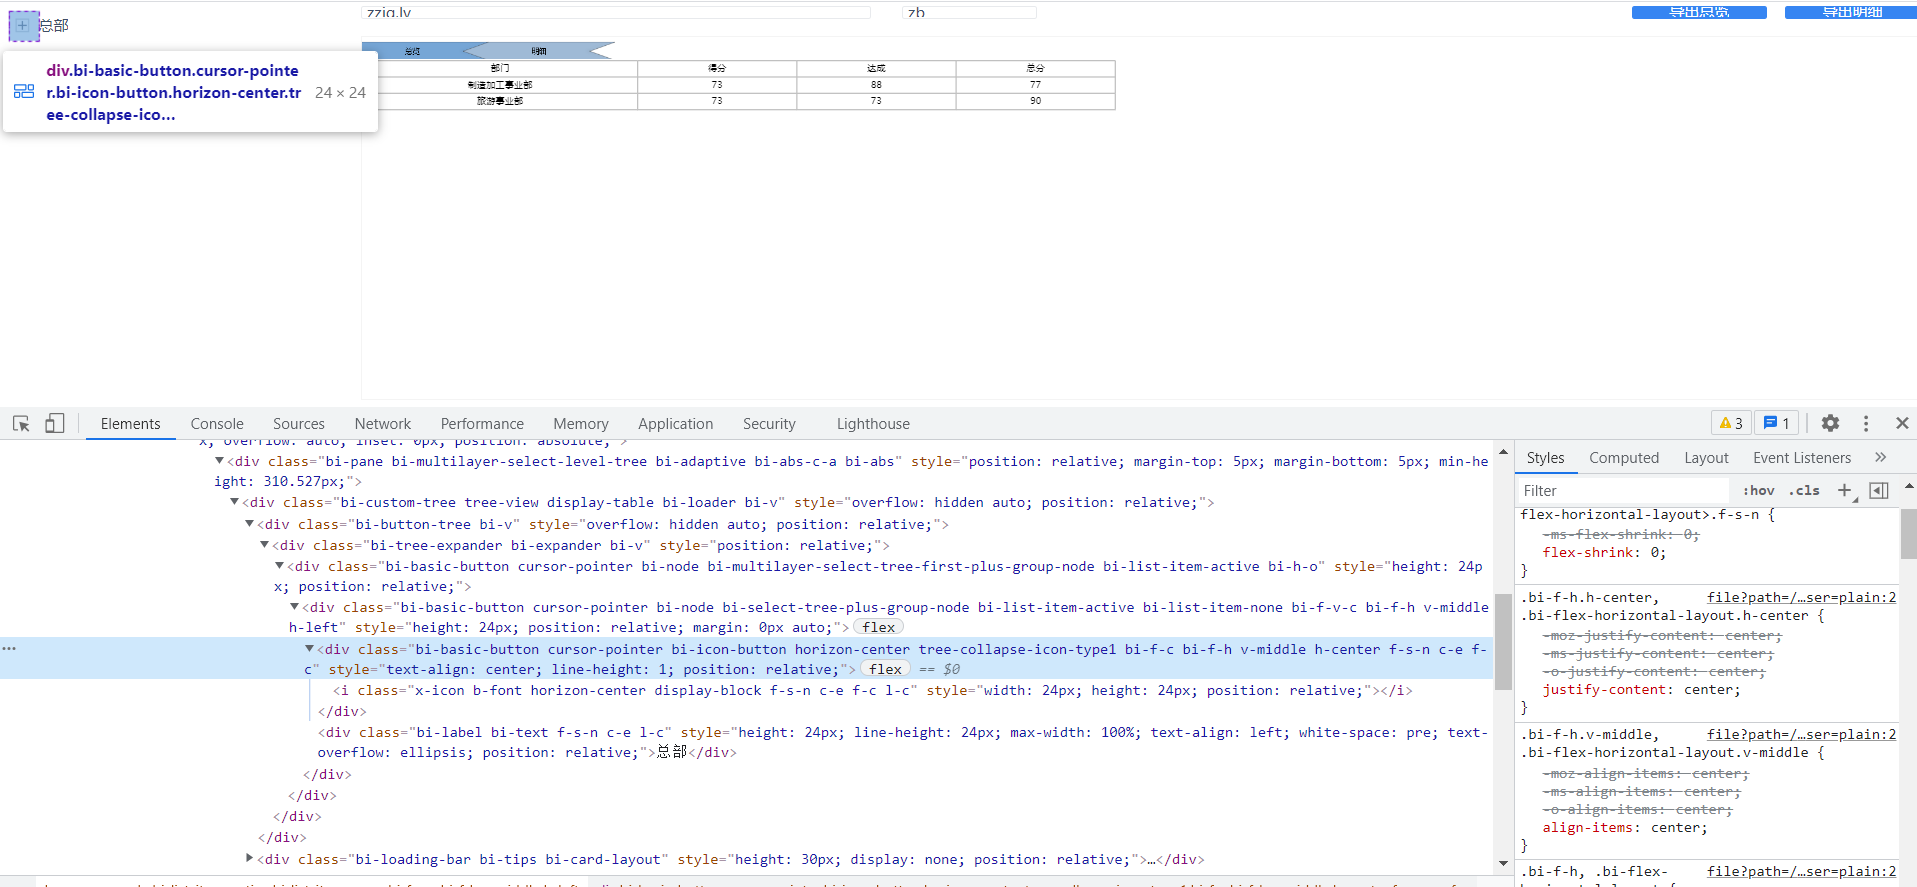This screenshot has width=1917, height=887.
Task: Open the DevTools three-dot customize menu
Action: [1866, 423]
